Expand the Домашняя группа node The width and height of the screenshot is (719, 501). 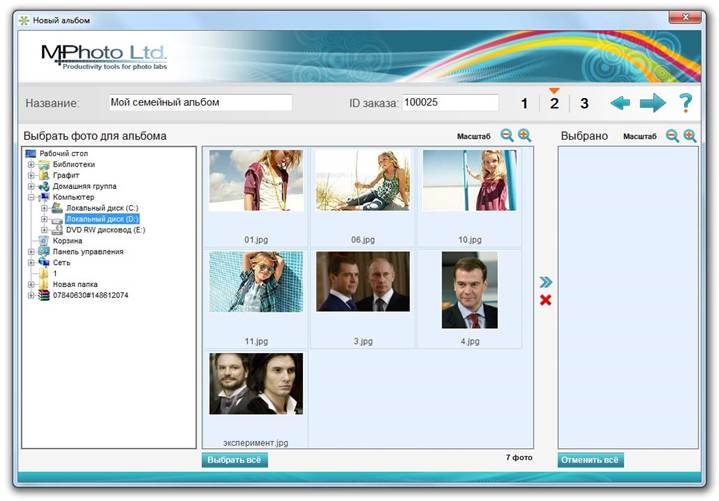31,187
